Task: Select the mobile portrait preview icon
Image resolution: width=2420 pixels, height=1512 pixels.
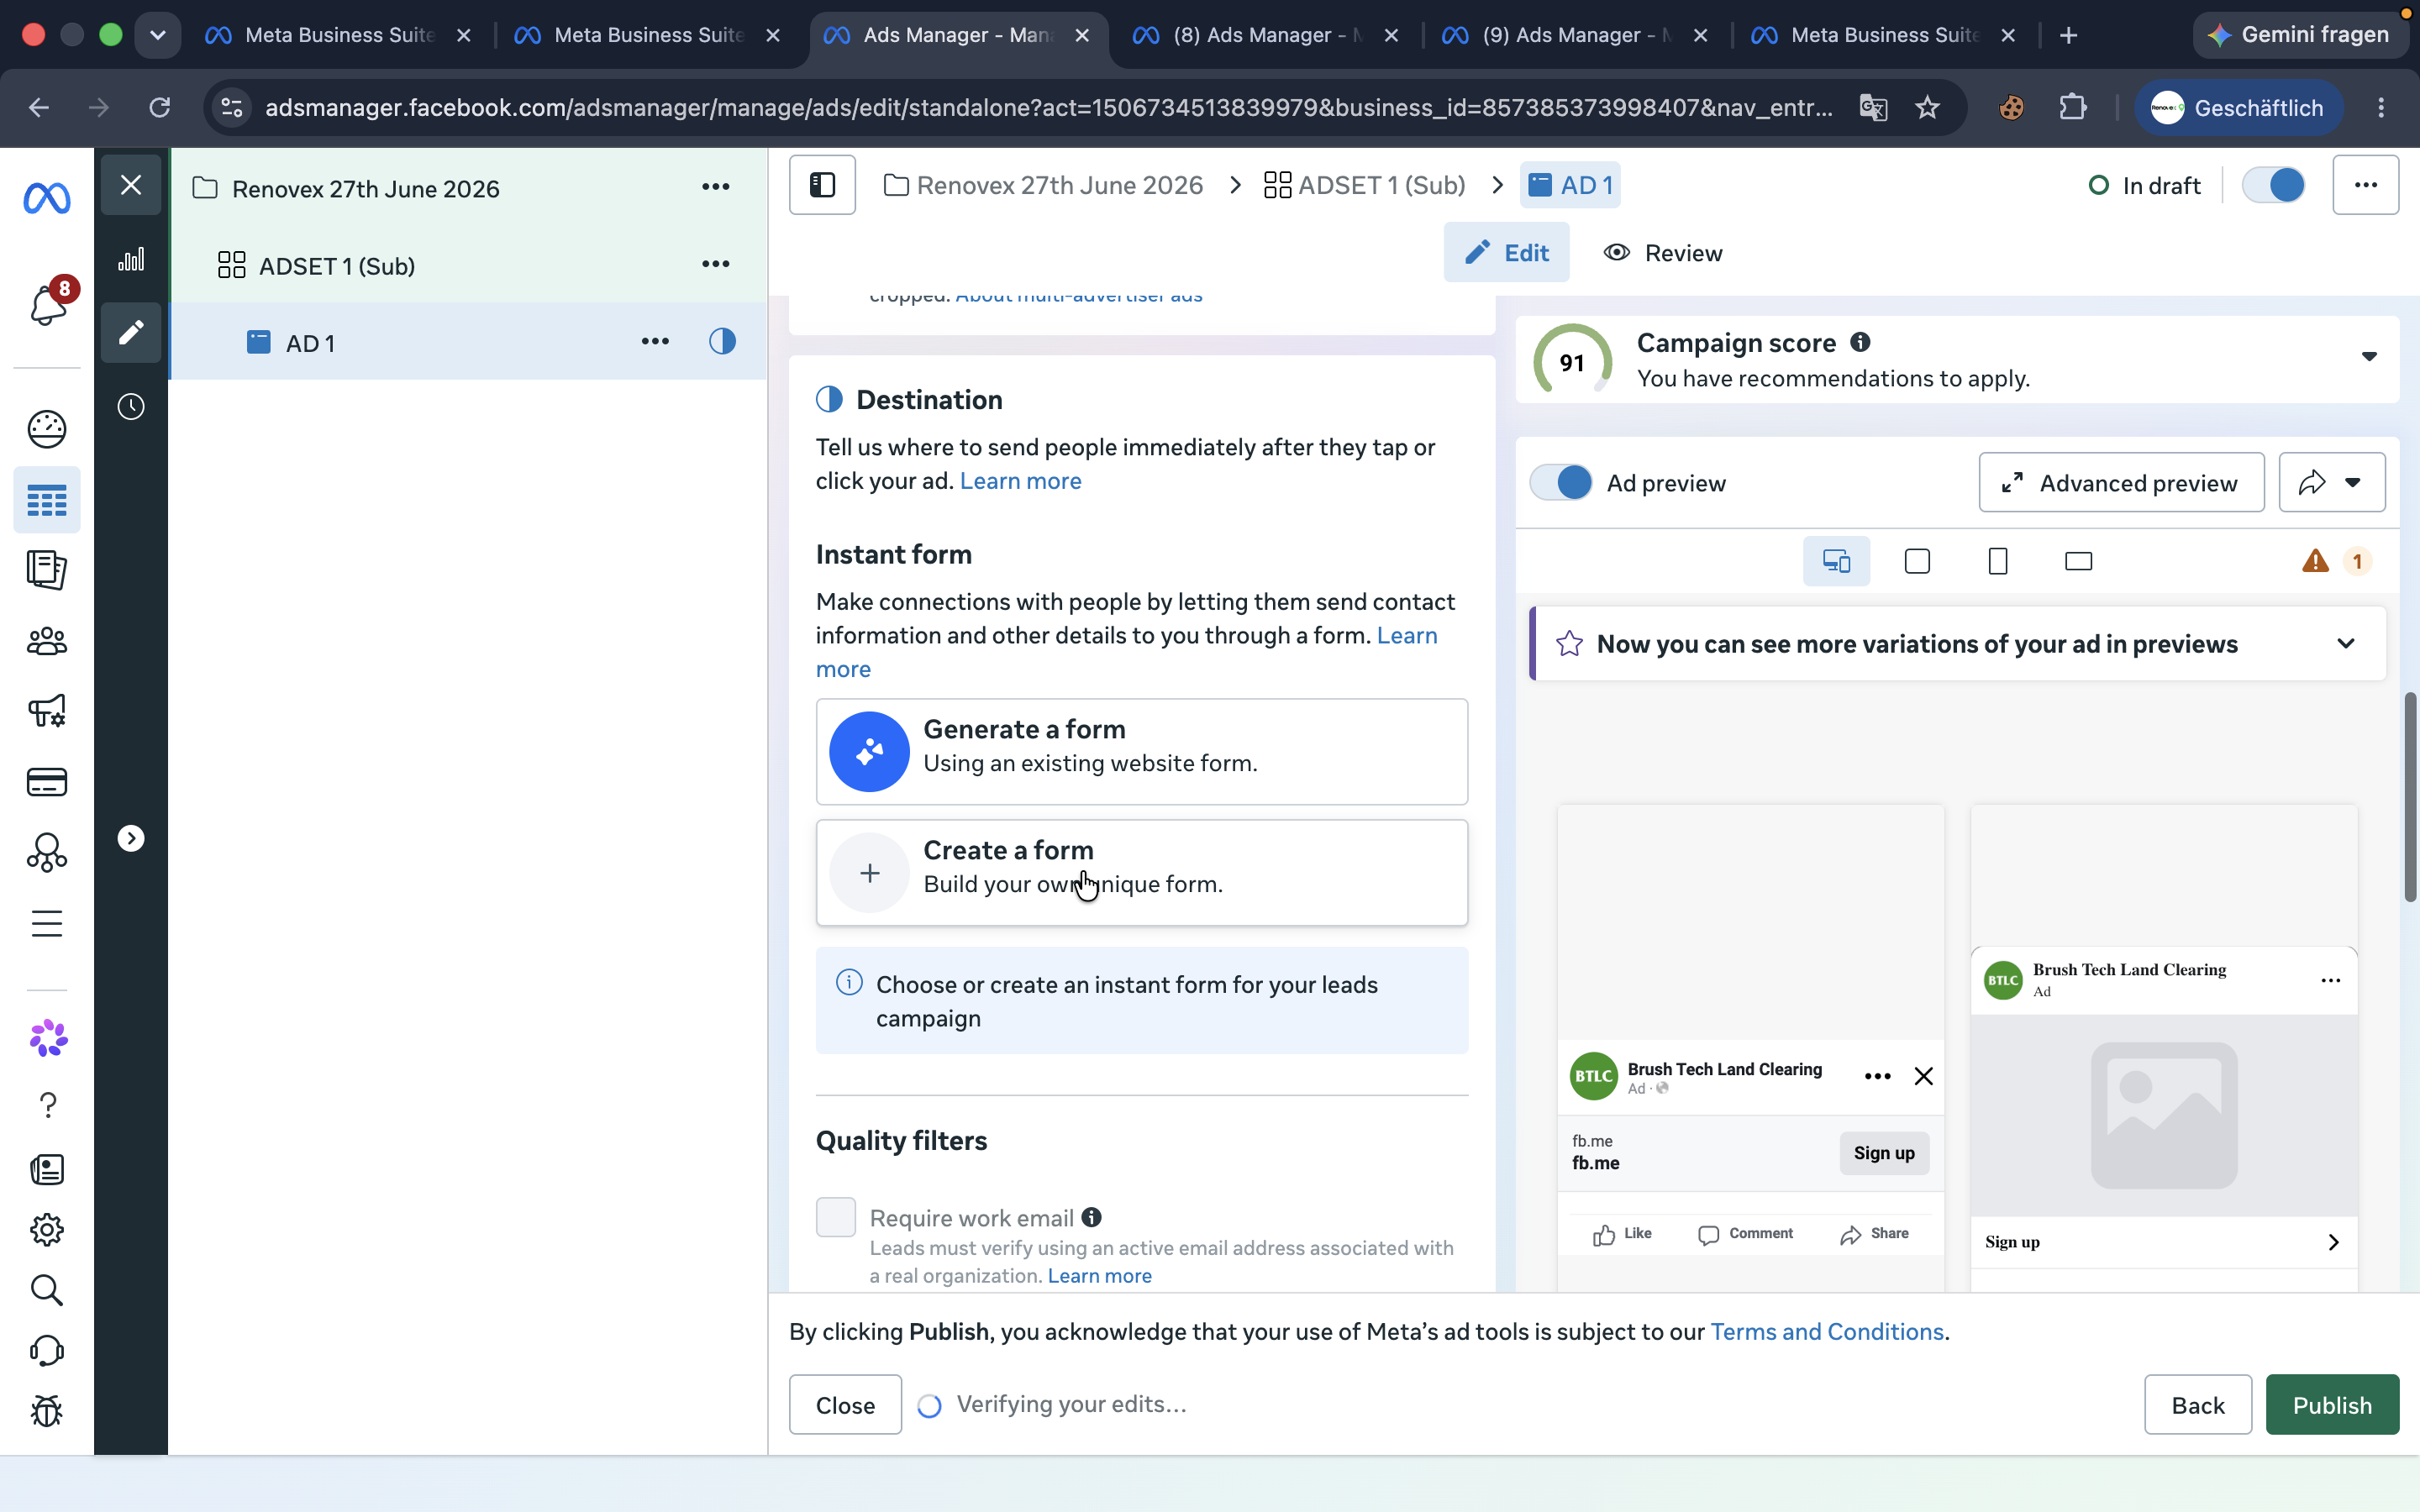Action: (x=1997, y=561)
